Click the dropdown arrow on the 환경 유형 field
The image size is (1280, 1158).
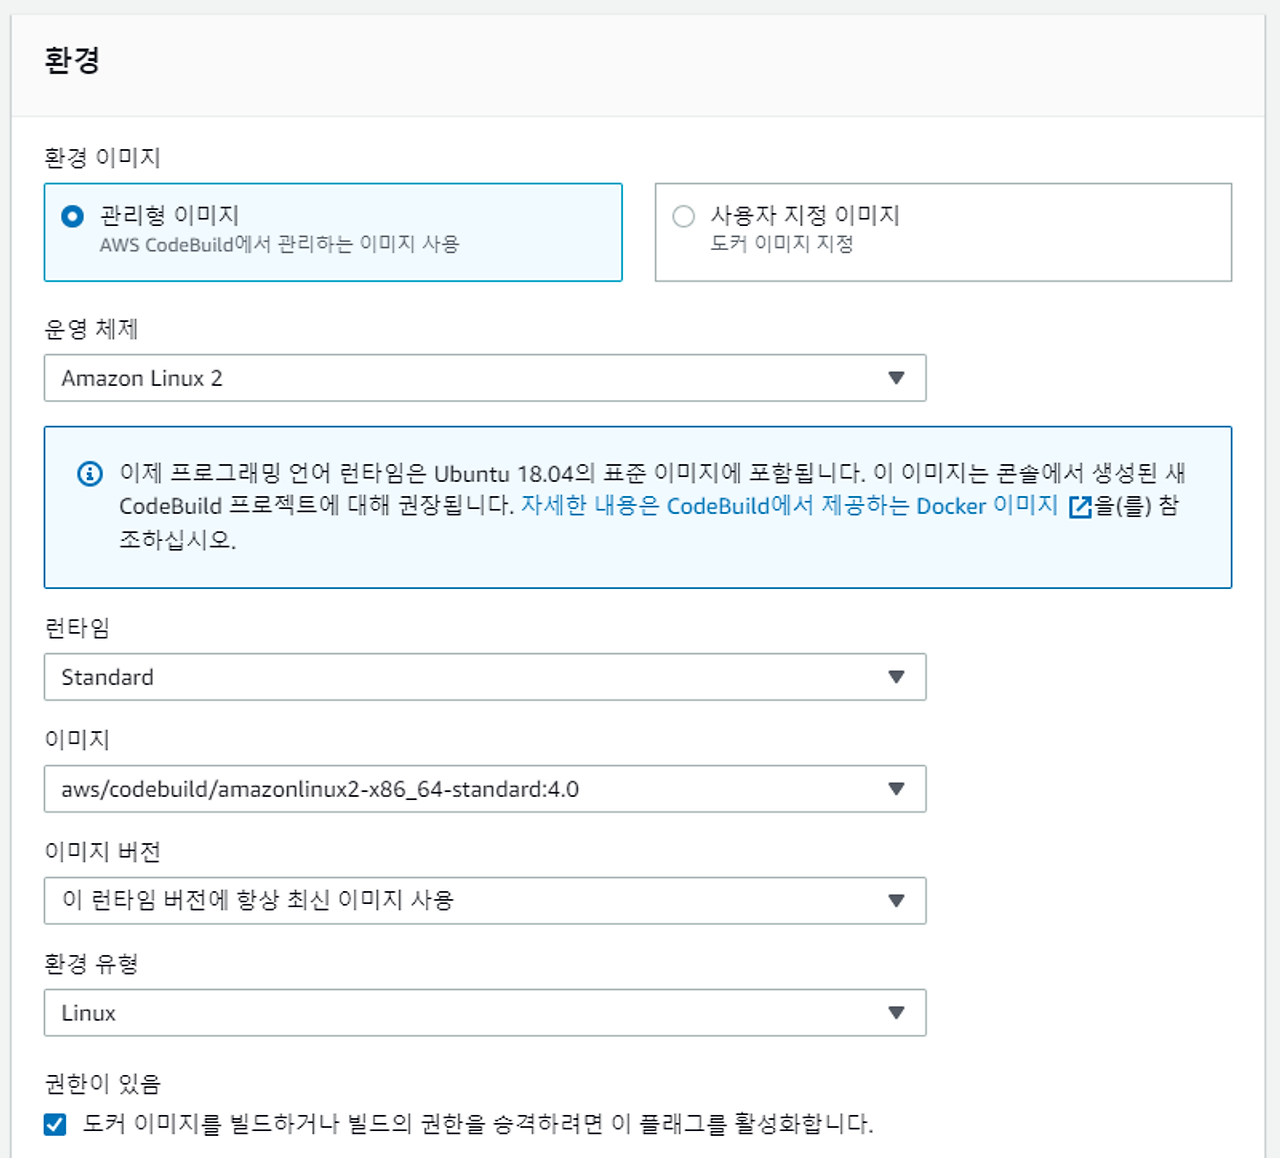pyautogui.click(x=897, y=1013)
